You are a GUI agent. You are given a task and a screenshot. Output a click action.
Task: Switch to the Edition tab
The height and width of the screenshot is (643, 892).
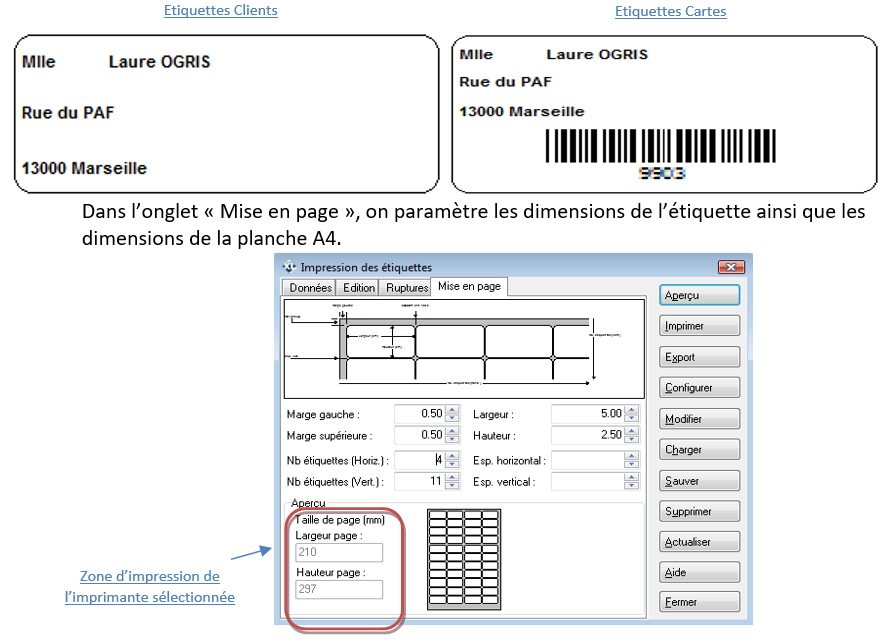coord(358,287)
